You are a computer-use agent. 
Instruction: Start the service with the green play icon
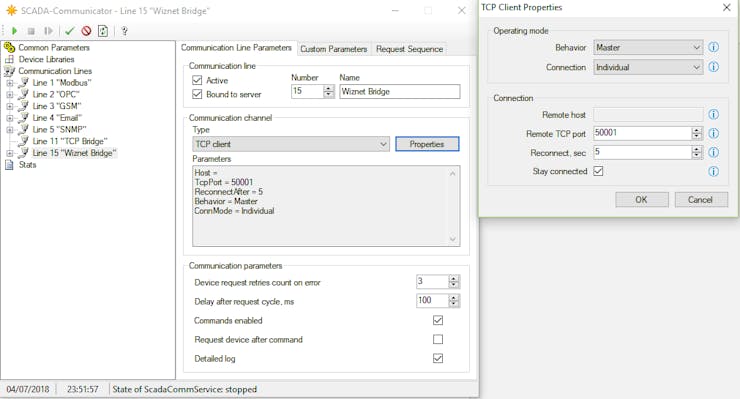[14, 31]
